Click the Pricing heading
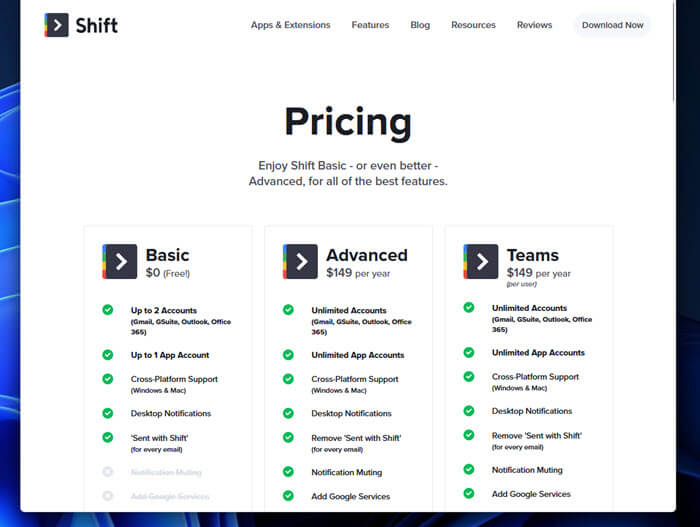This screenshot has height=527, width=700. coord(348,122)
